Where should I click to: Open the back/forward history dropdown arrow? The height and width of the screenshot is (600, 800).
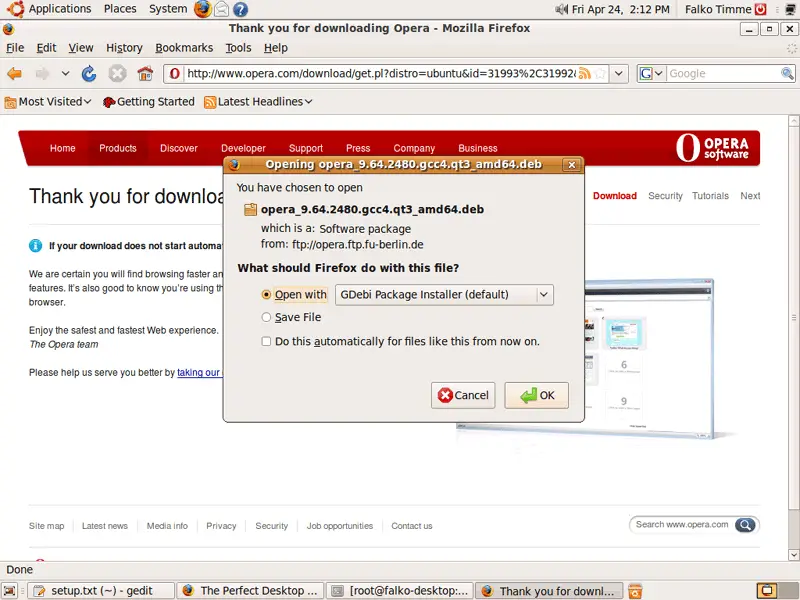(65, 74)
